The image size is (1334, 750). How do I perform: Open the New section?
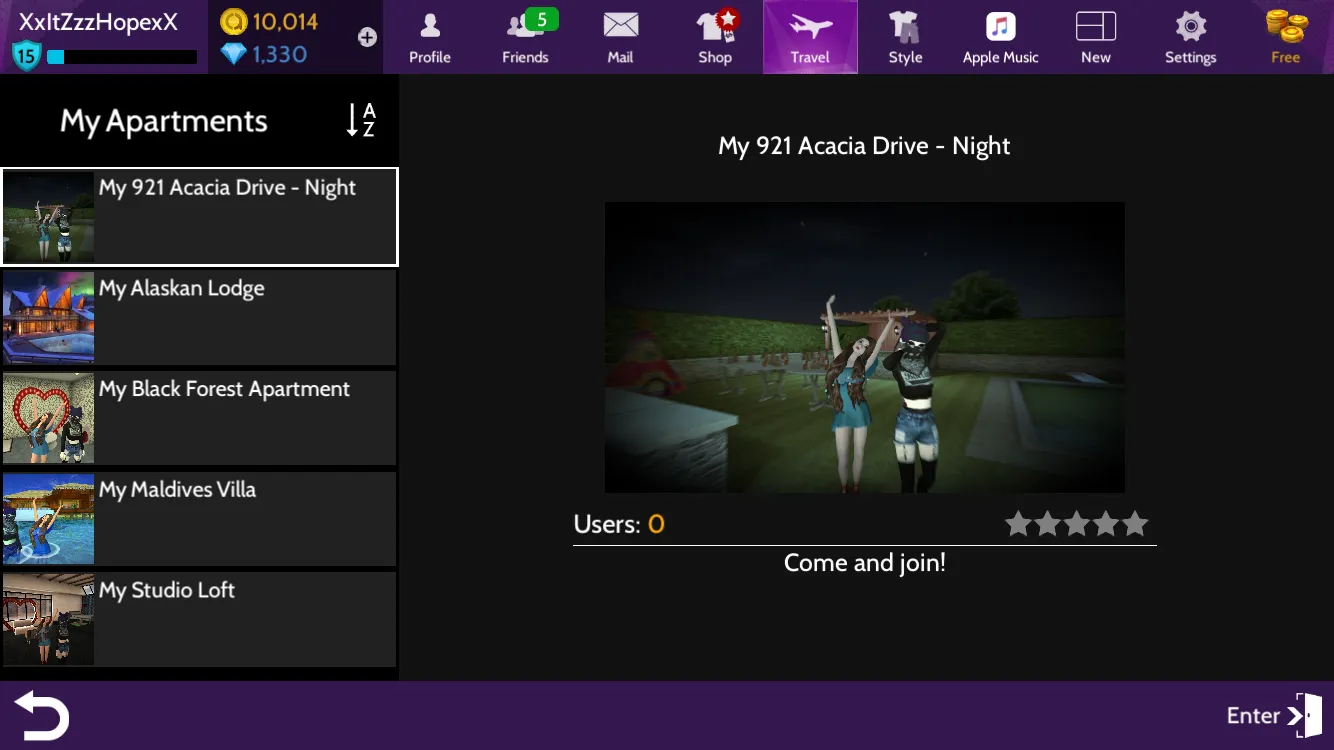(x=1096, y=37)
